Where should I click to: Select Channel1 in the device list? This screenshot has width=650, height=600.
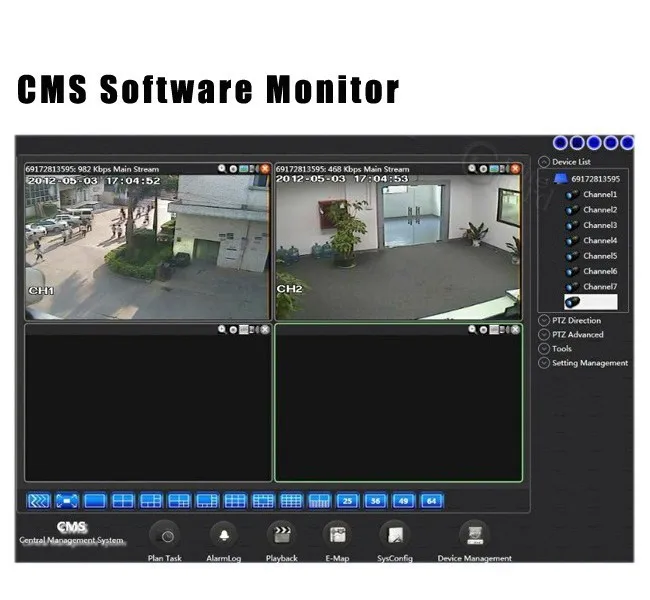[x=592, y=194]
